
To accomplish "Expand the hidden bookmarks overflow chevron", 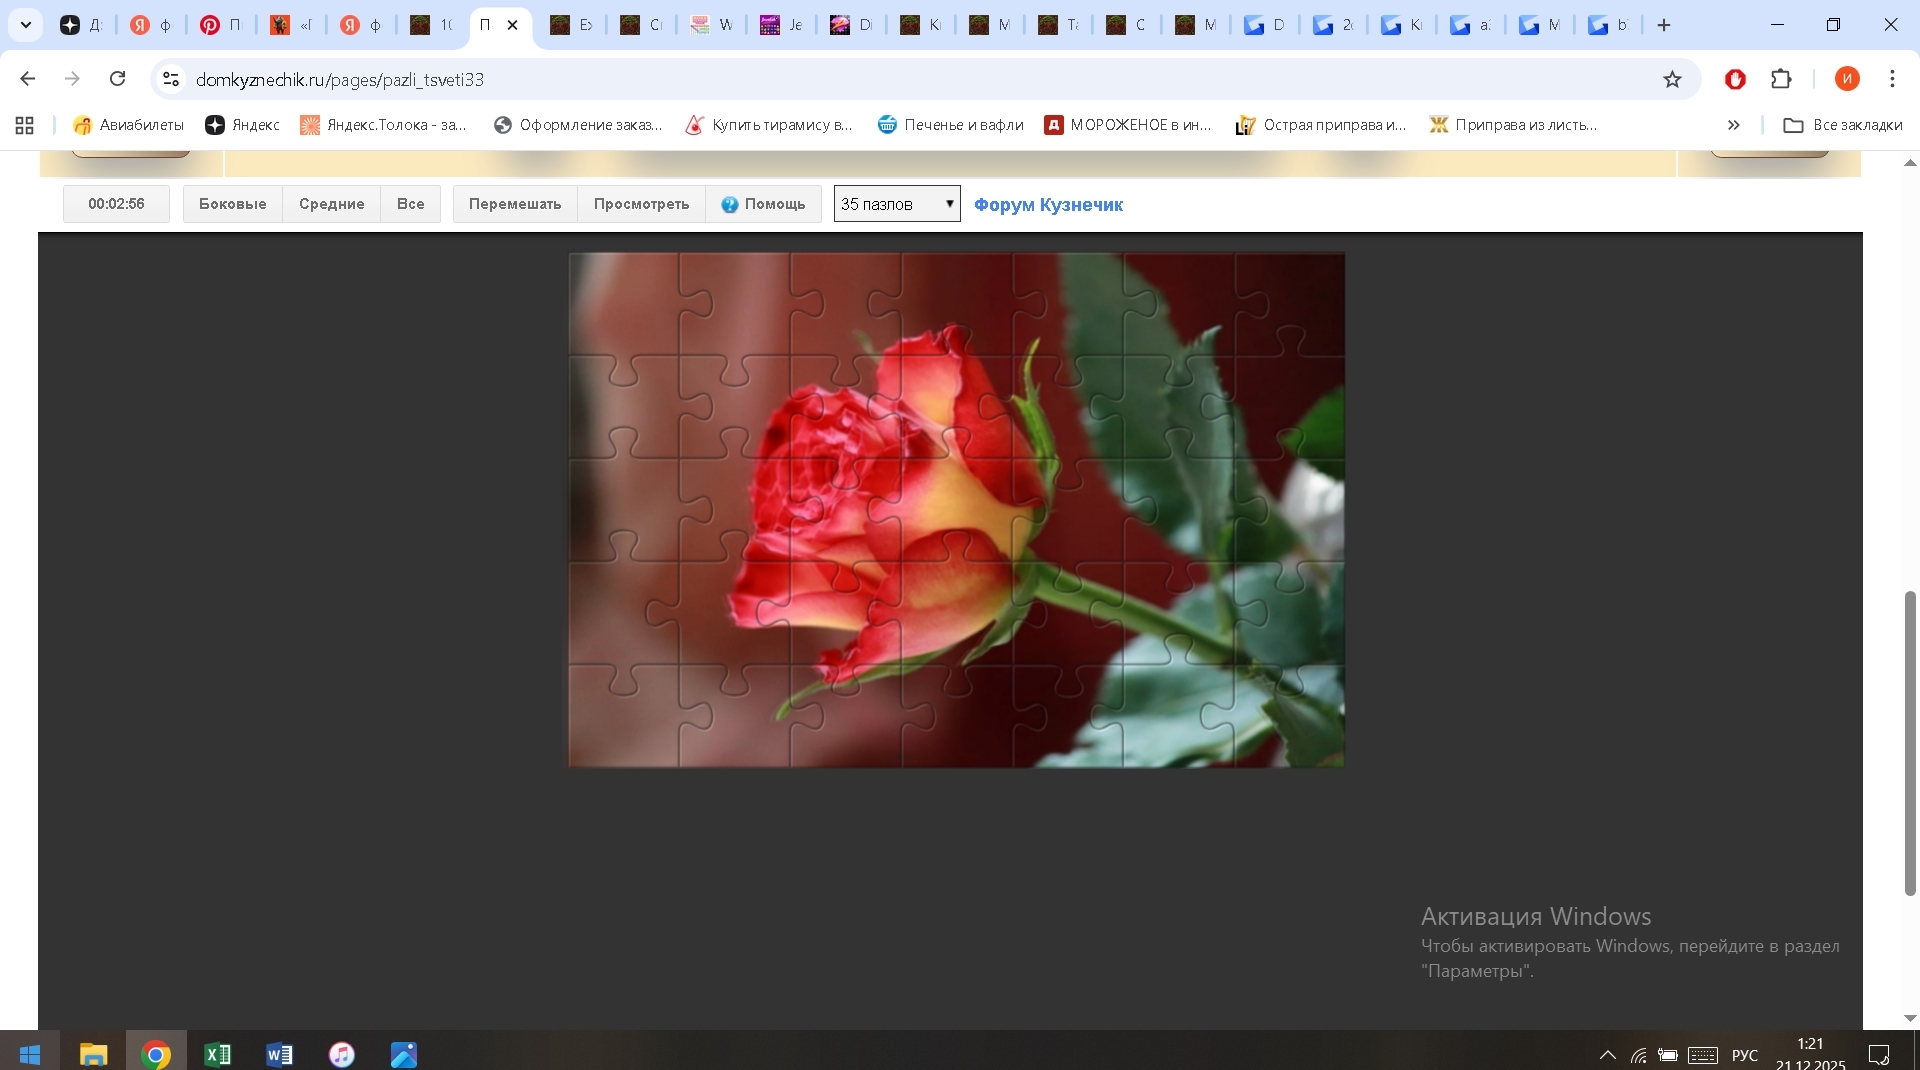I will click(1733, 125).
